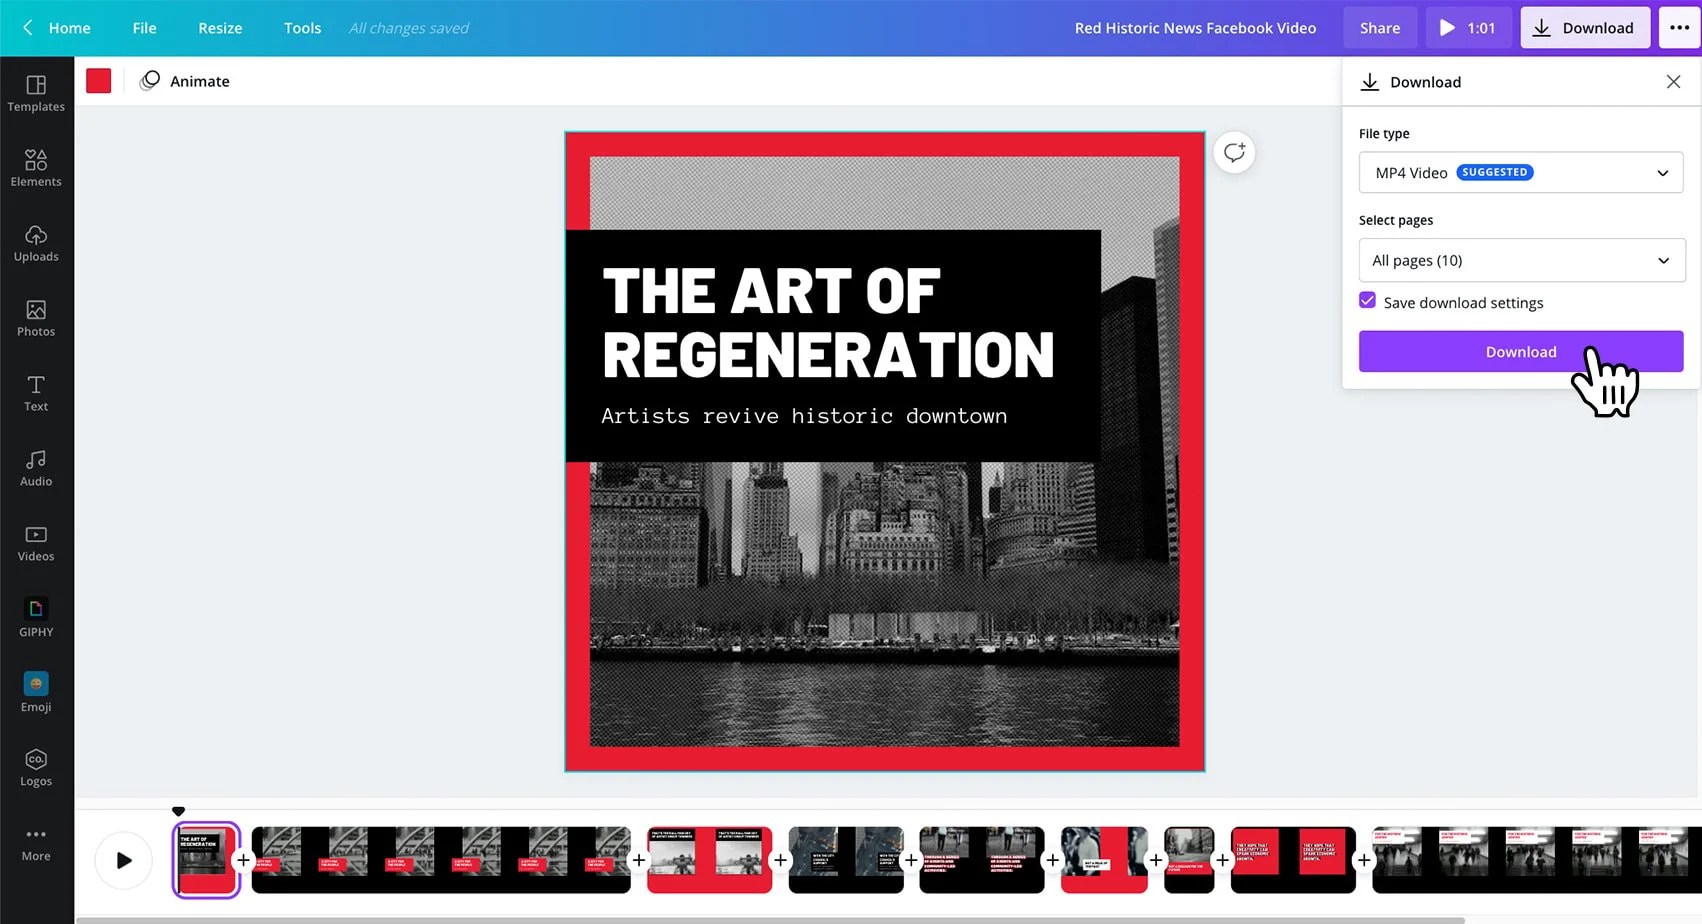Open the Share options
Image resolution: width=1702 pixels, height=924 pixels.
pos(1379,27)
